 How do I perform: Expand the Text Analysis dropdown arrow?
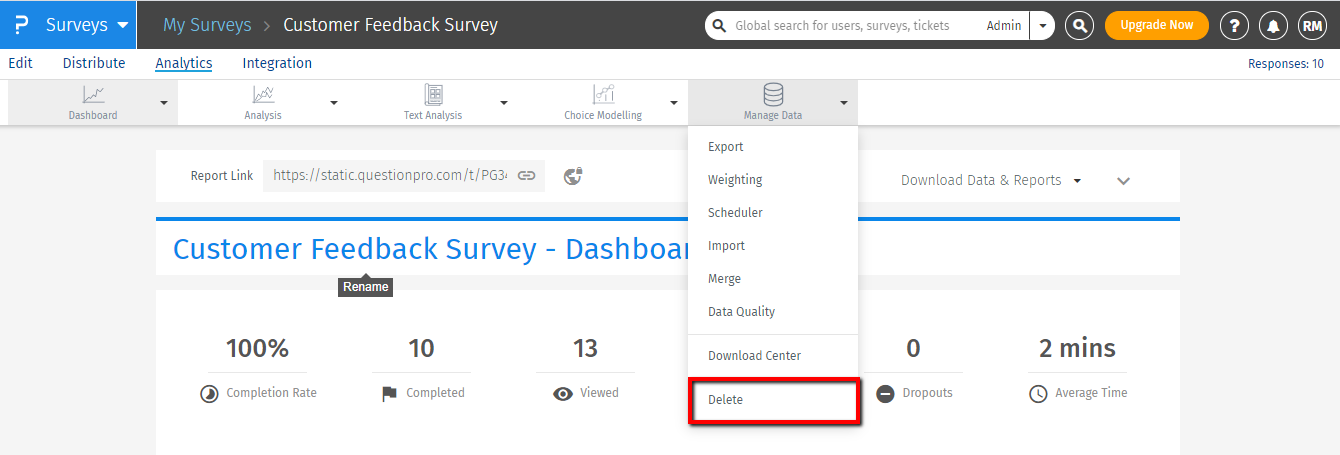click(504, 102)
